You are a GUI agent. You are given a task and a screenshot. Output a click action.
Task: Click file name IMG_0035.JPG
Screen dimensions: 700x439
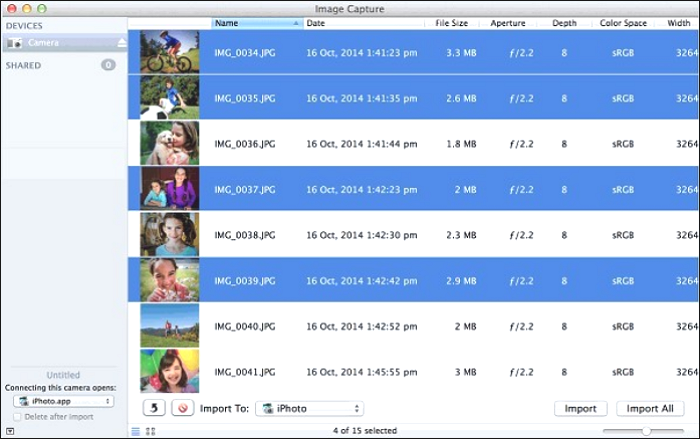tap(245, 99)
